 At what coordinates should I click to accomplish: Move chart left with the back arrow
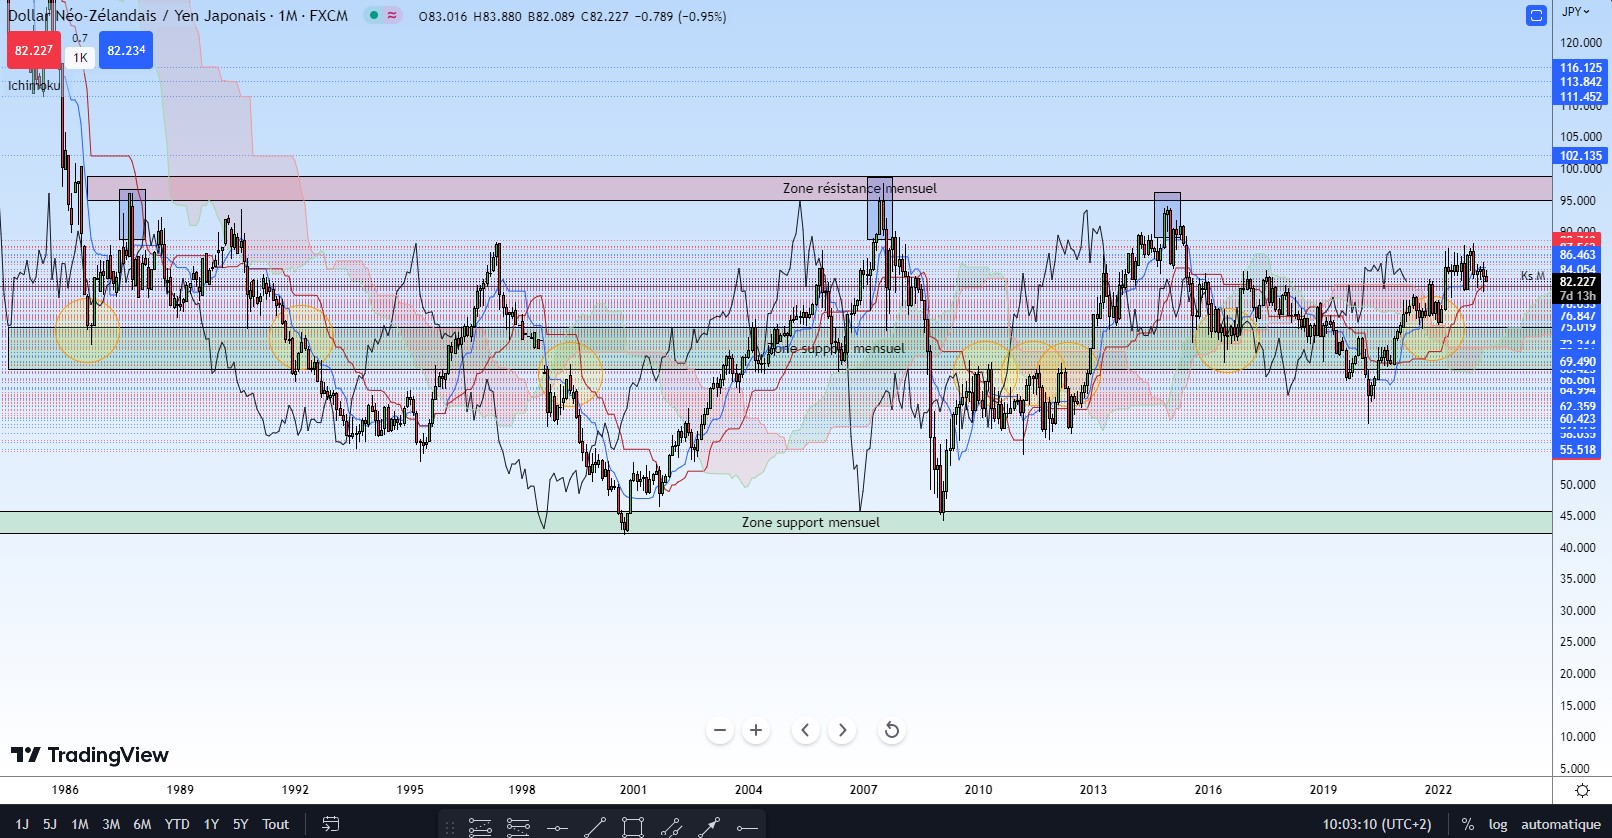[x=806, y=730]
